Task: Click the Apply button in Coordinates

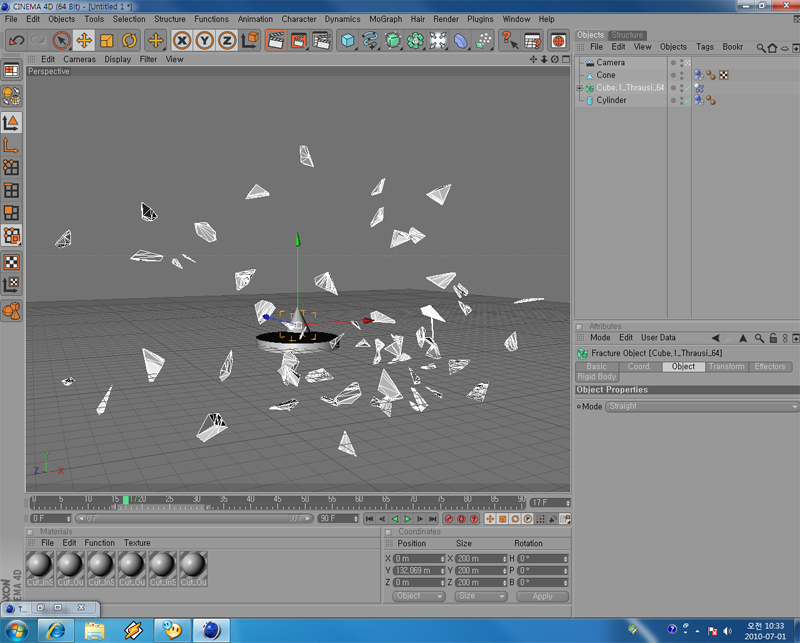Action: pyautogui.click(x=542, y=596)
